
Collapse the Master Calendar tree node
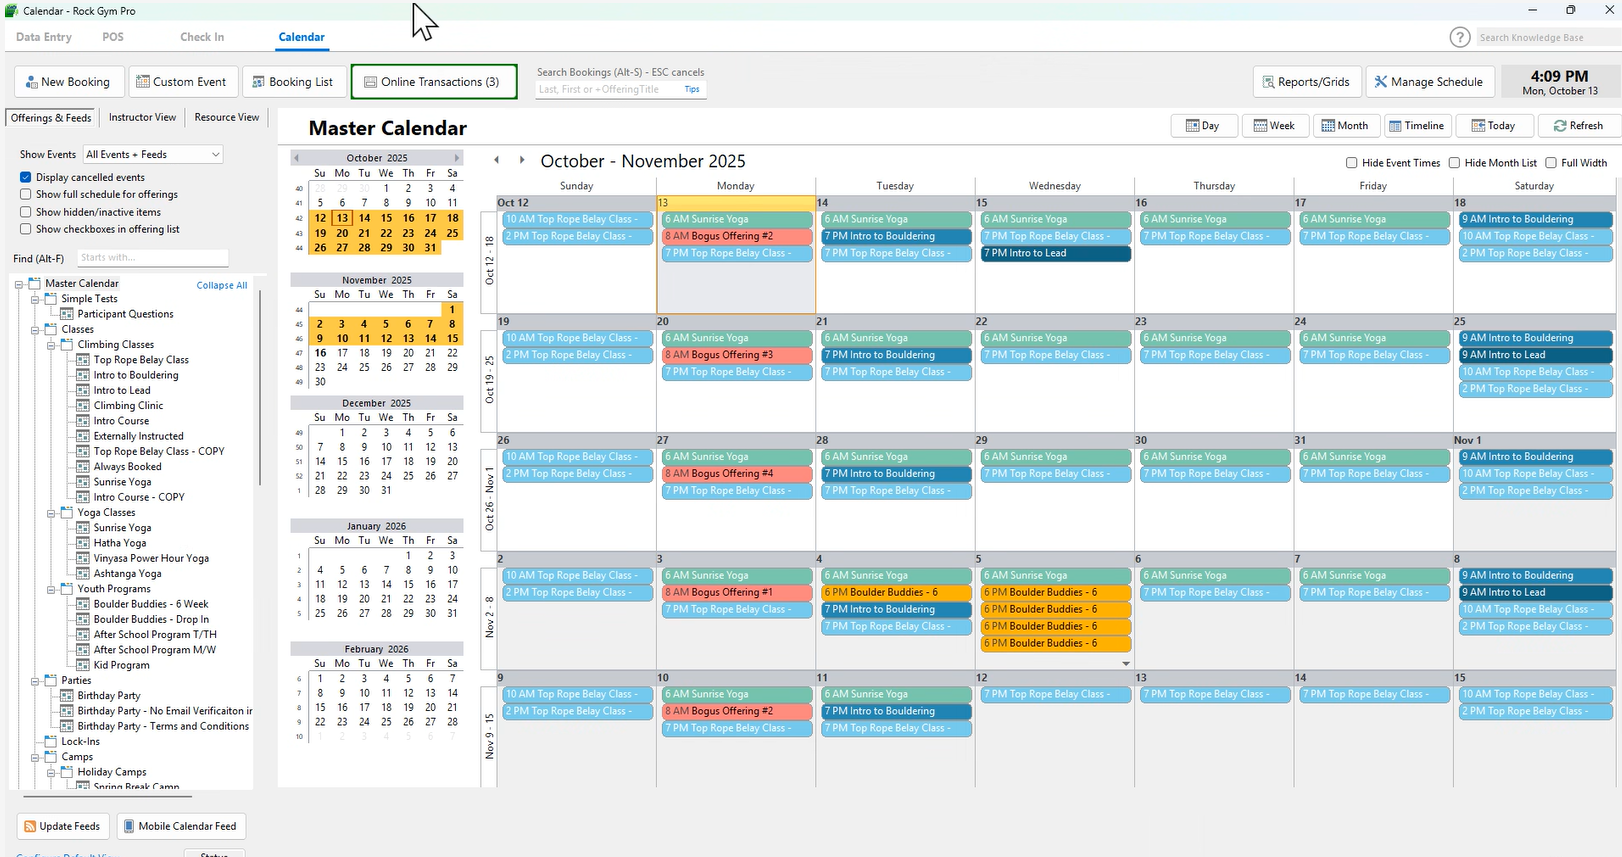tap(19, 284)
